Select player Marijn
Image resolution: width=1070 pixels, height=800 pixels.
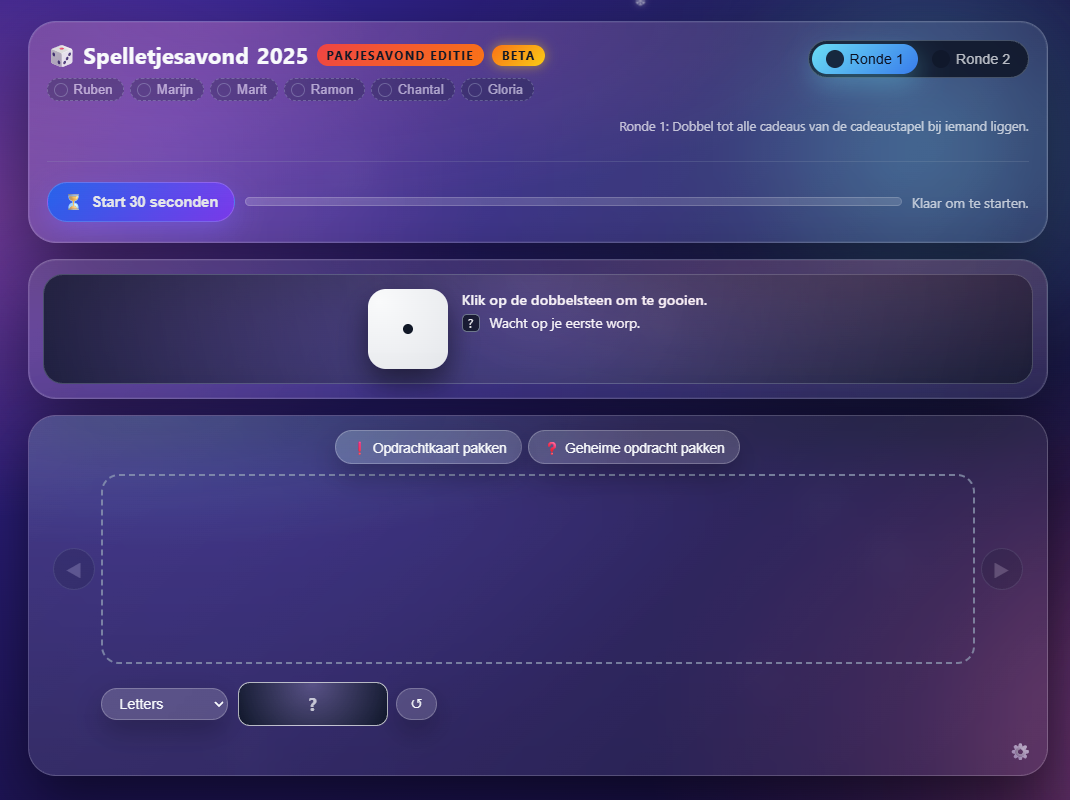pos(167,90)
